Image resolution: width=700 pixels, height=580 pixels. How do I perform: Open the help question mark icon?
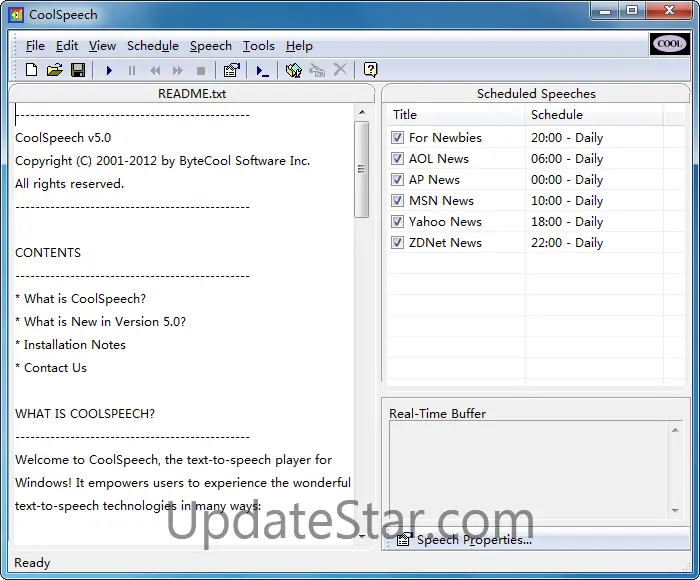click(370, 70)
